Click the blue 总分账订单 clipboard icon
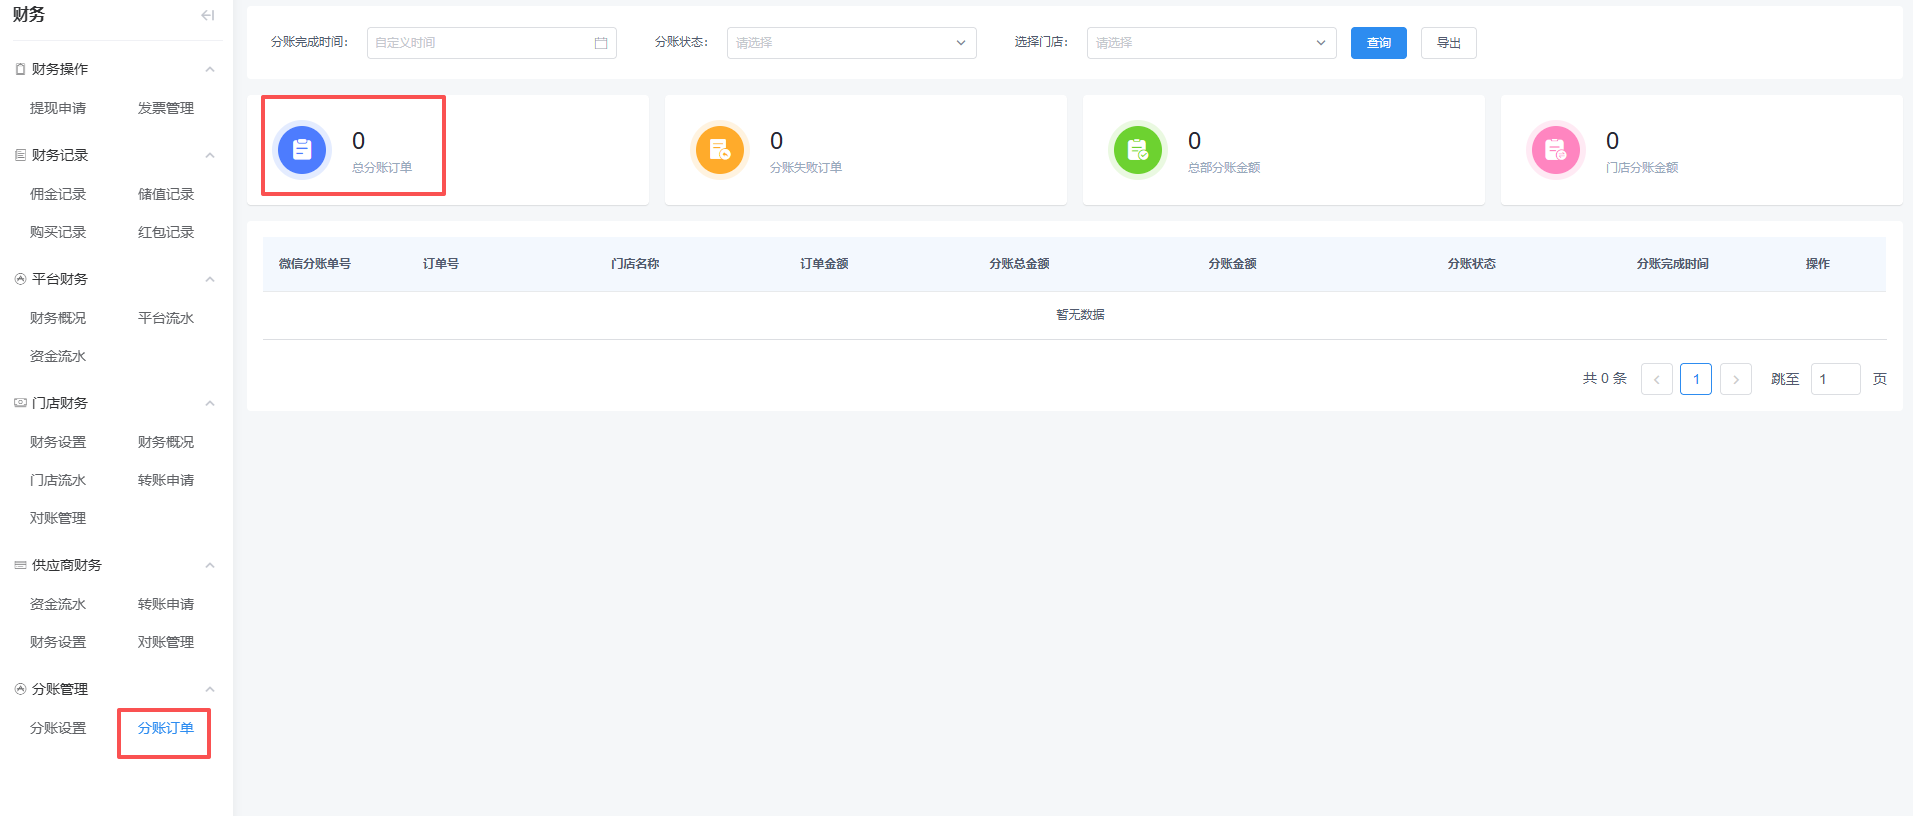1913x816 pixels. [x=302, y=150]
